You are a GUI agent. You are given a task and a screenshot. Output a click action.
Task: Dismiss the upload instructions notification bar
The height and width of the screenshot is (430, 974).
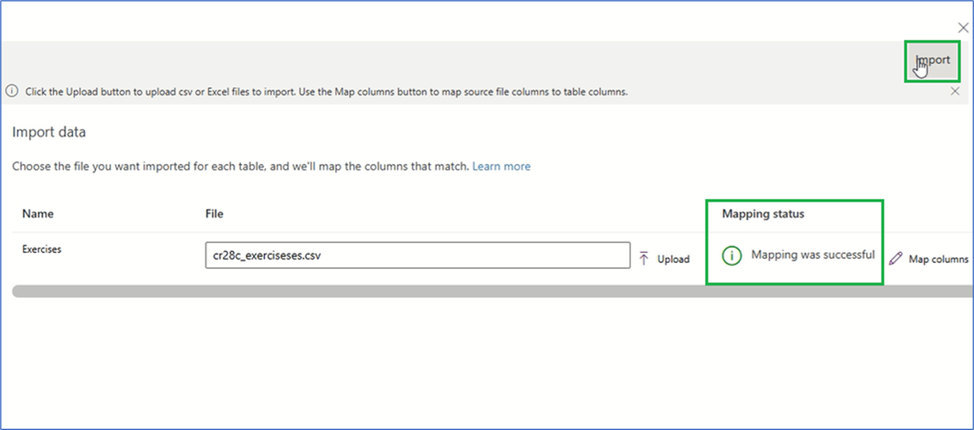(x=954, y=91)
